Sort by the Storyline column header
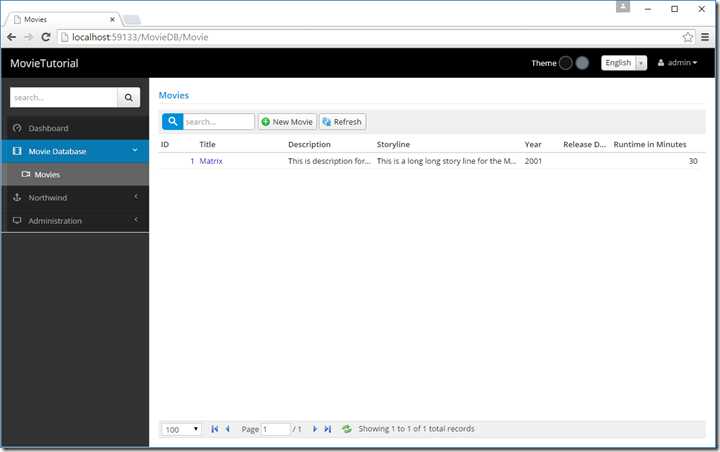This screenshot has width=720, height=452. tap(393, 144)
